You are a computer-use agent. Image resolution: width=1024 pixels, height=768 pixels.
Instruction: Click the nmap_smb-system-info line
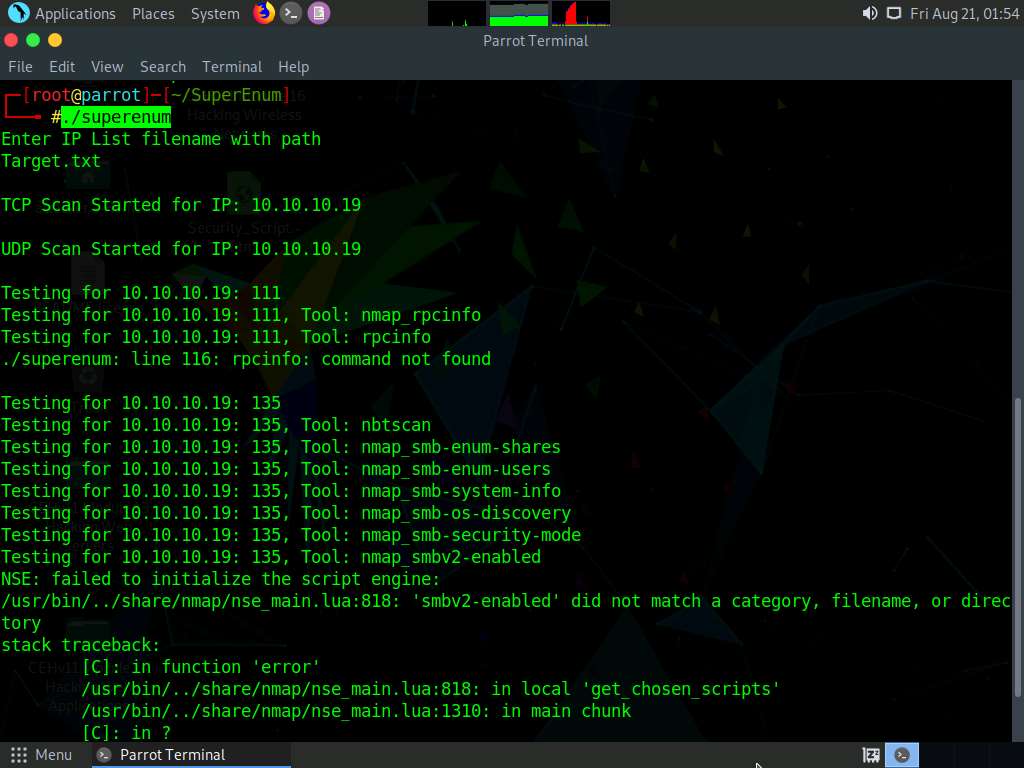281,491
